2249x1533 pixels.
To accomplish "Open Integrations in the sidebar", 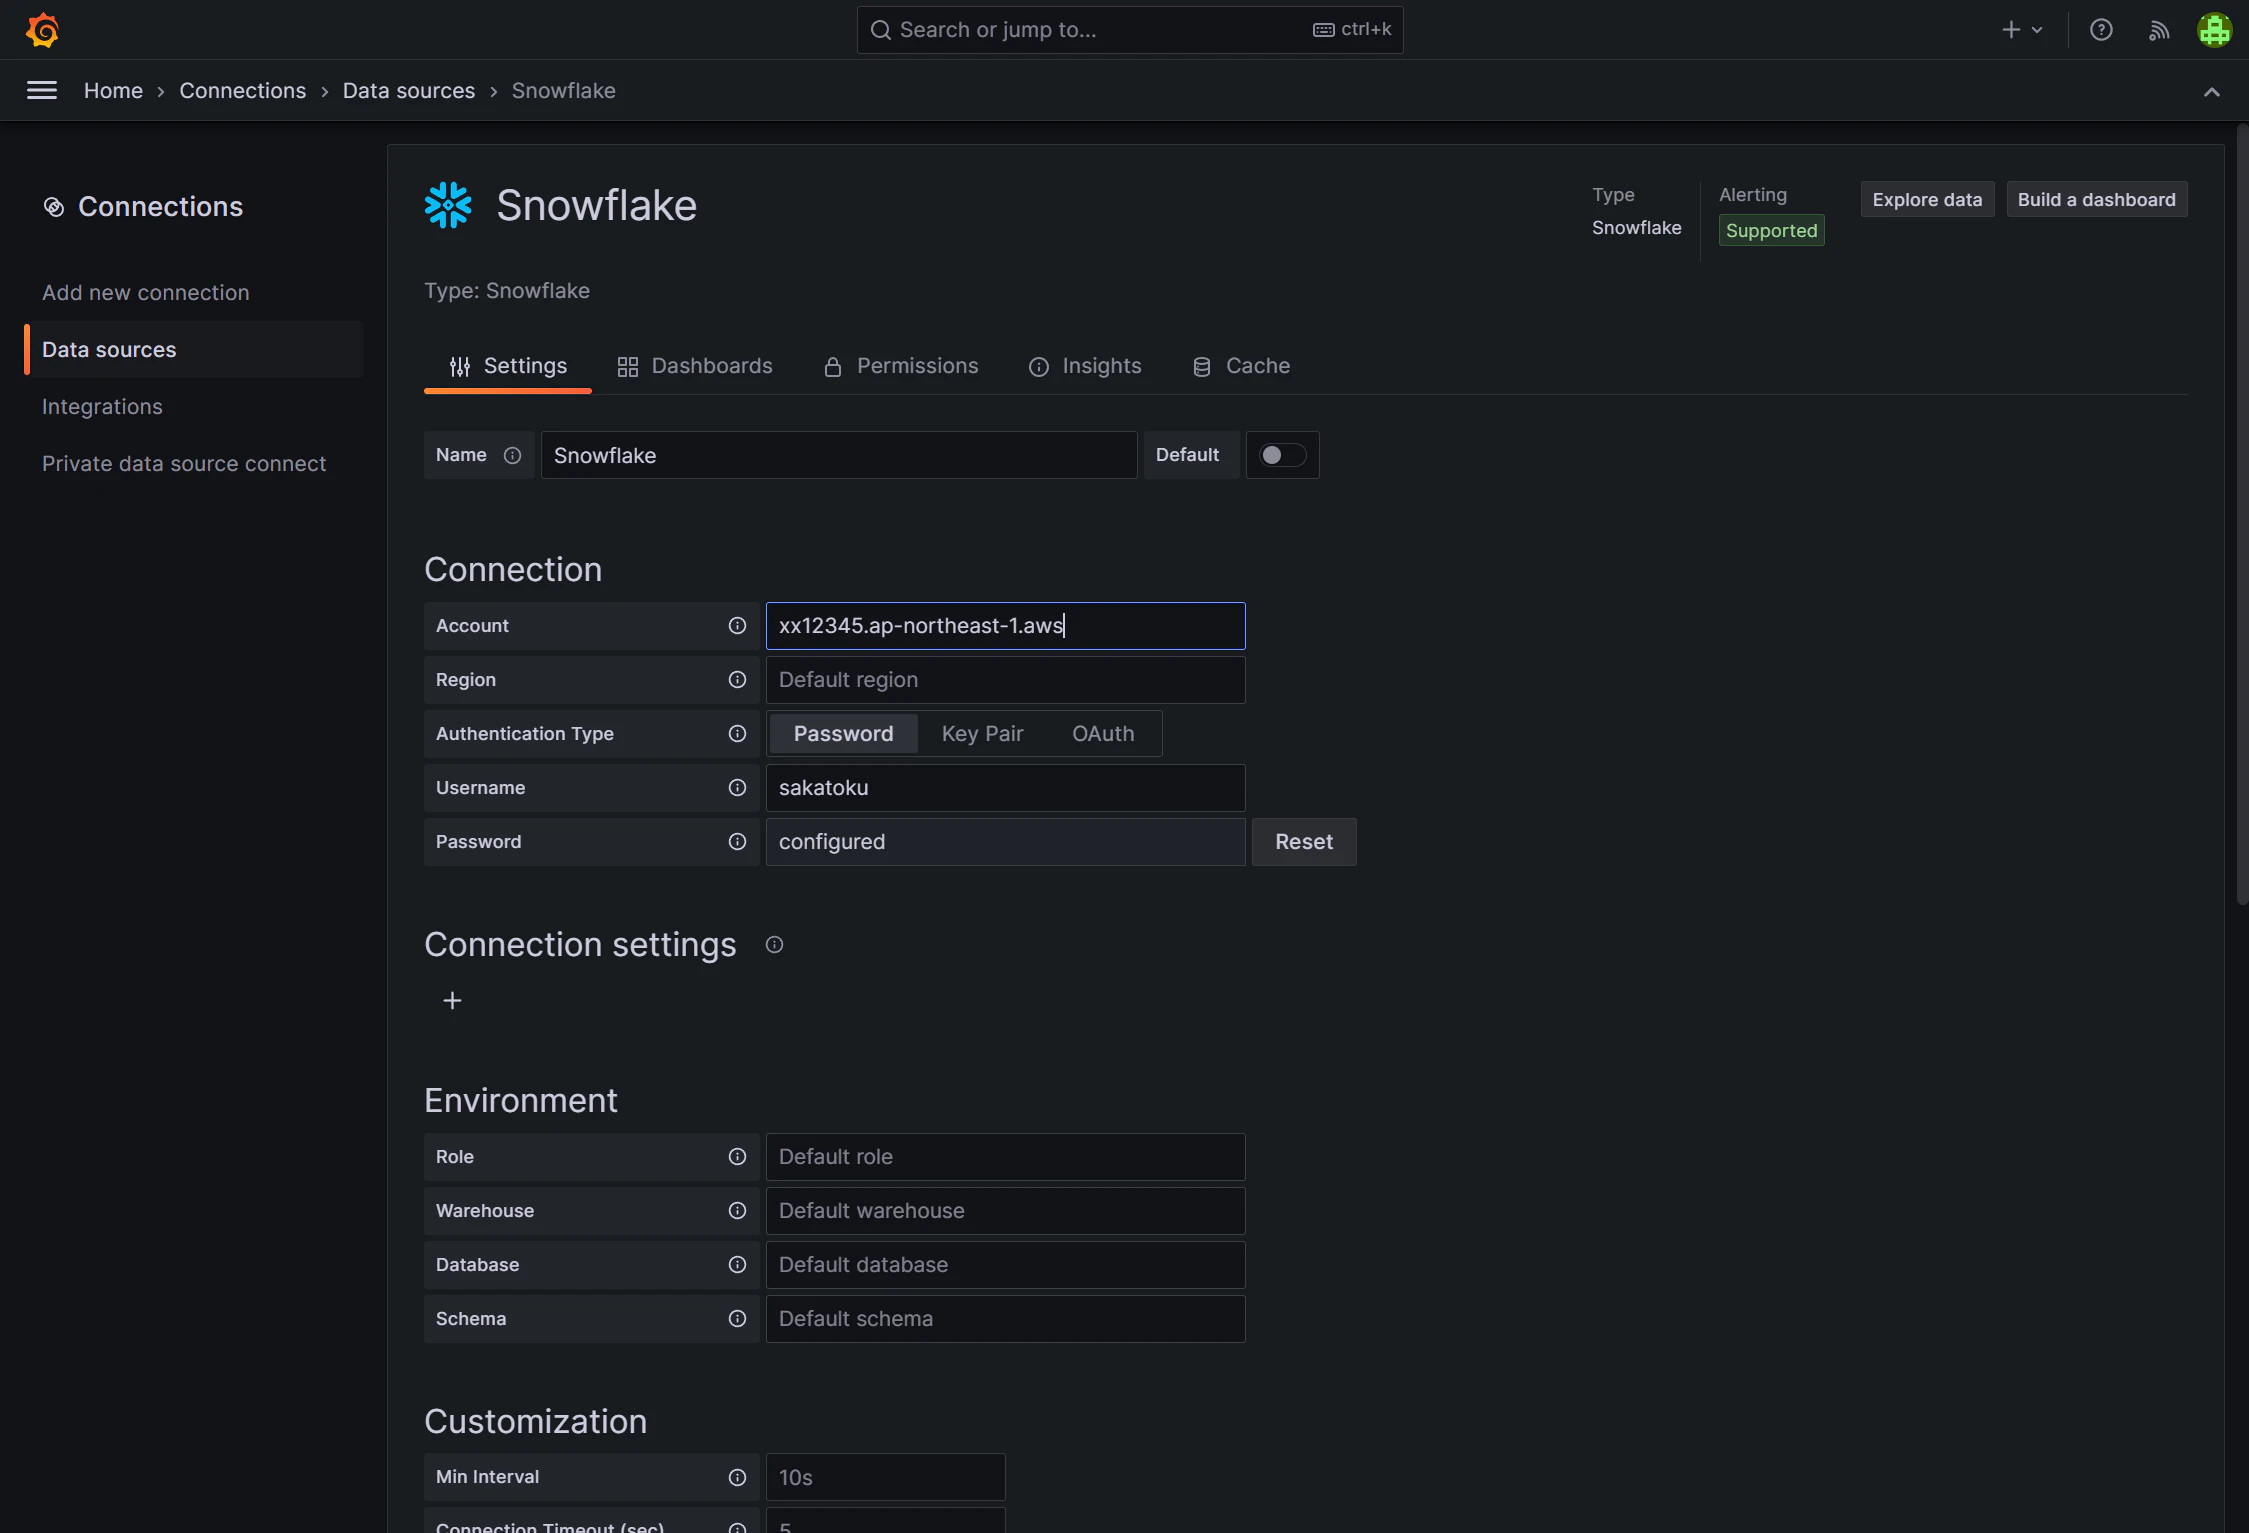I will pos(102,407).
